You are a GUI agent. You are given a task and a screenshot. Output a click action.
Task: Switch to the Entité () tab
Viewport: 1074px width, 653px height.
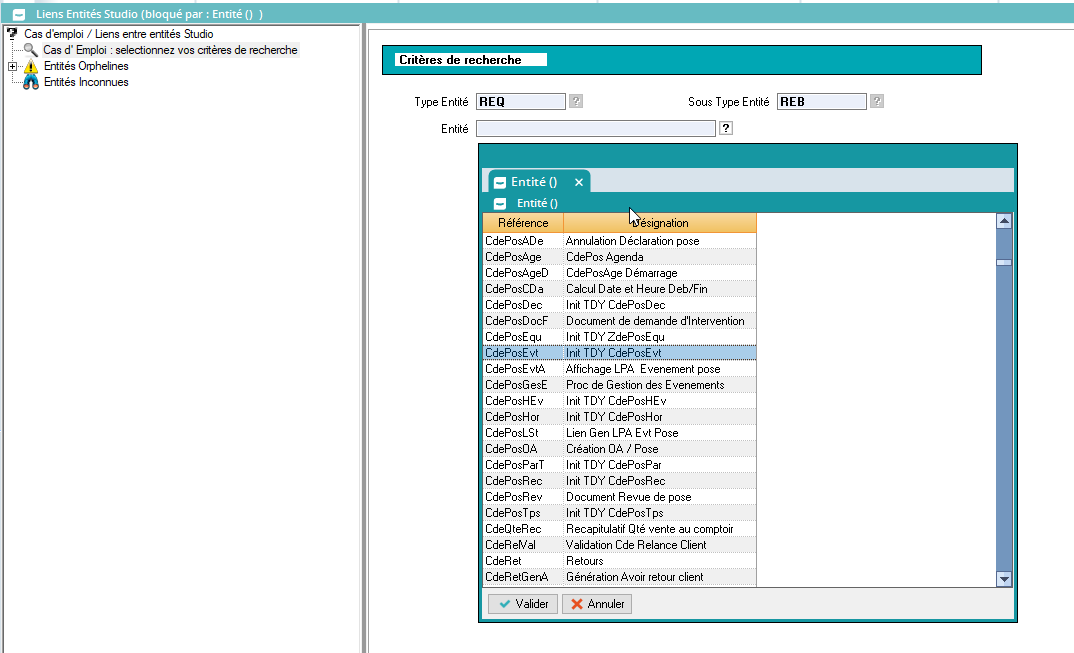pyautogui.click(x=533, y=182)
